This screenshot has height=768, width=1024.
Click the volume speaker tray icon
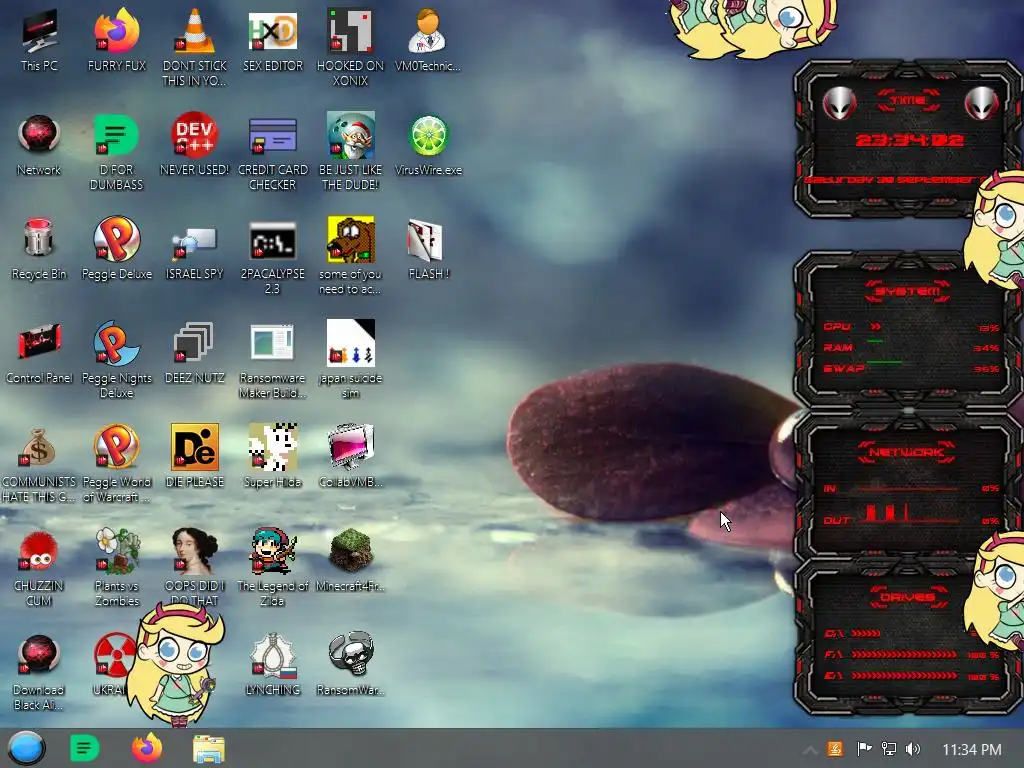[x=913, y=749]
